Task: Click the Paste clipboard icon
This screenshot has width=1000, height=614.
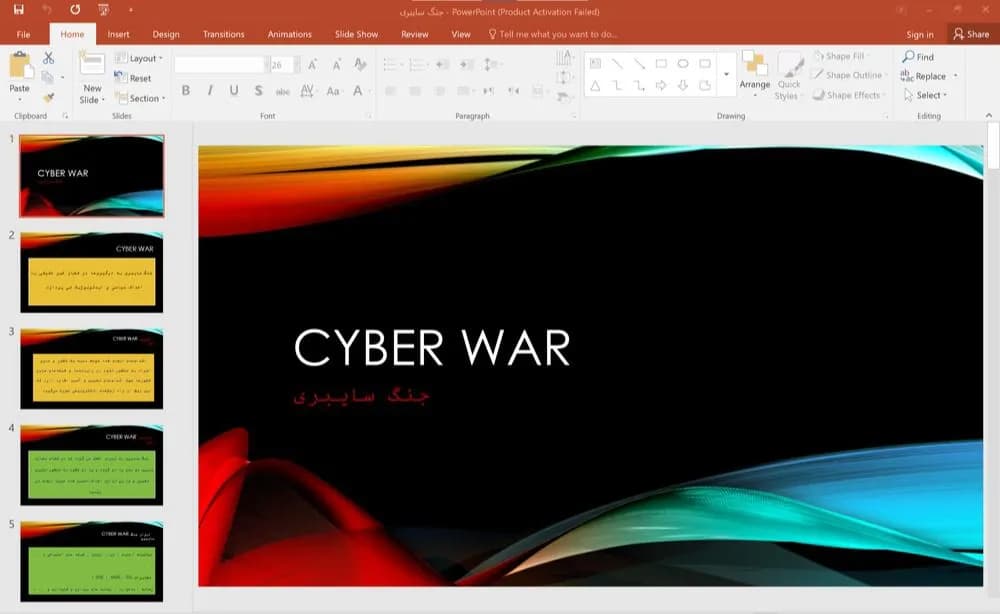Action: 20,65
